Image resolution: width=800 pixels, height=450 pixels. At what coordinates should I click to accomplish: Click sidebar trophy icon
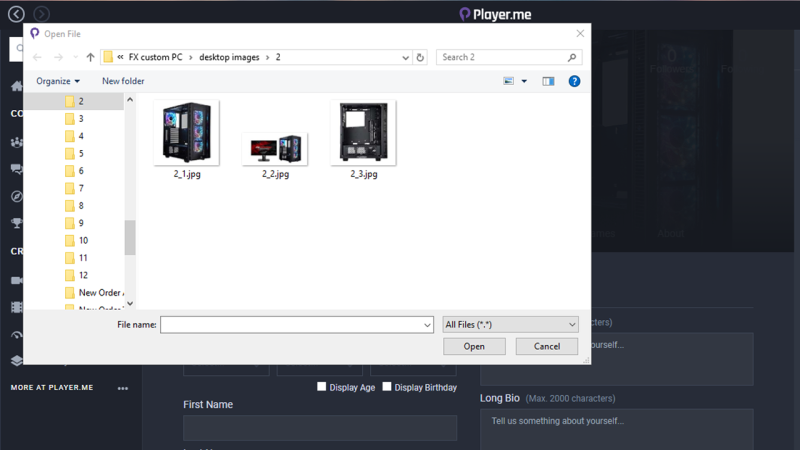click(17, 223)
